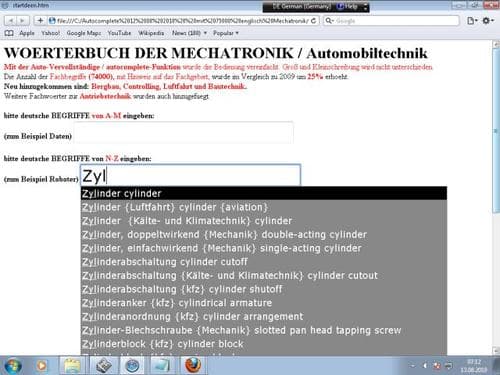
Task: Expand the News bookmarks folder
Action: tap(189, 33)
